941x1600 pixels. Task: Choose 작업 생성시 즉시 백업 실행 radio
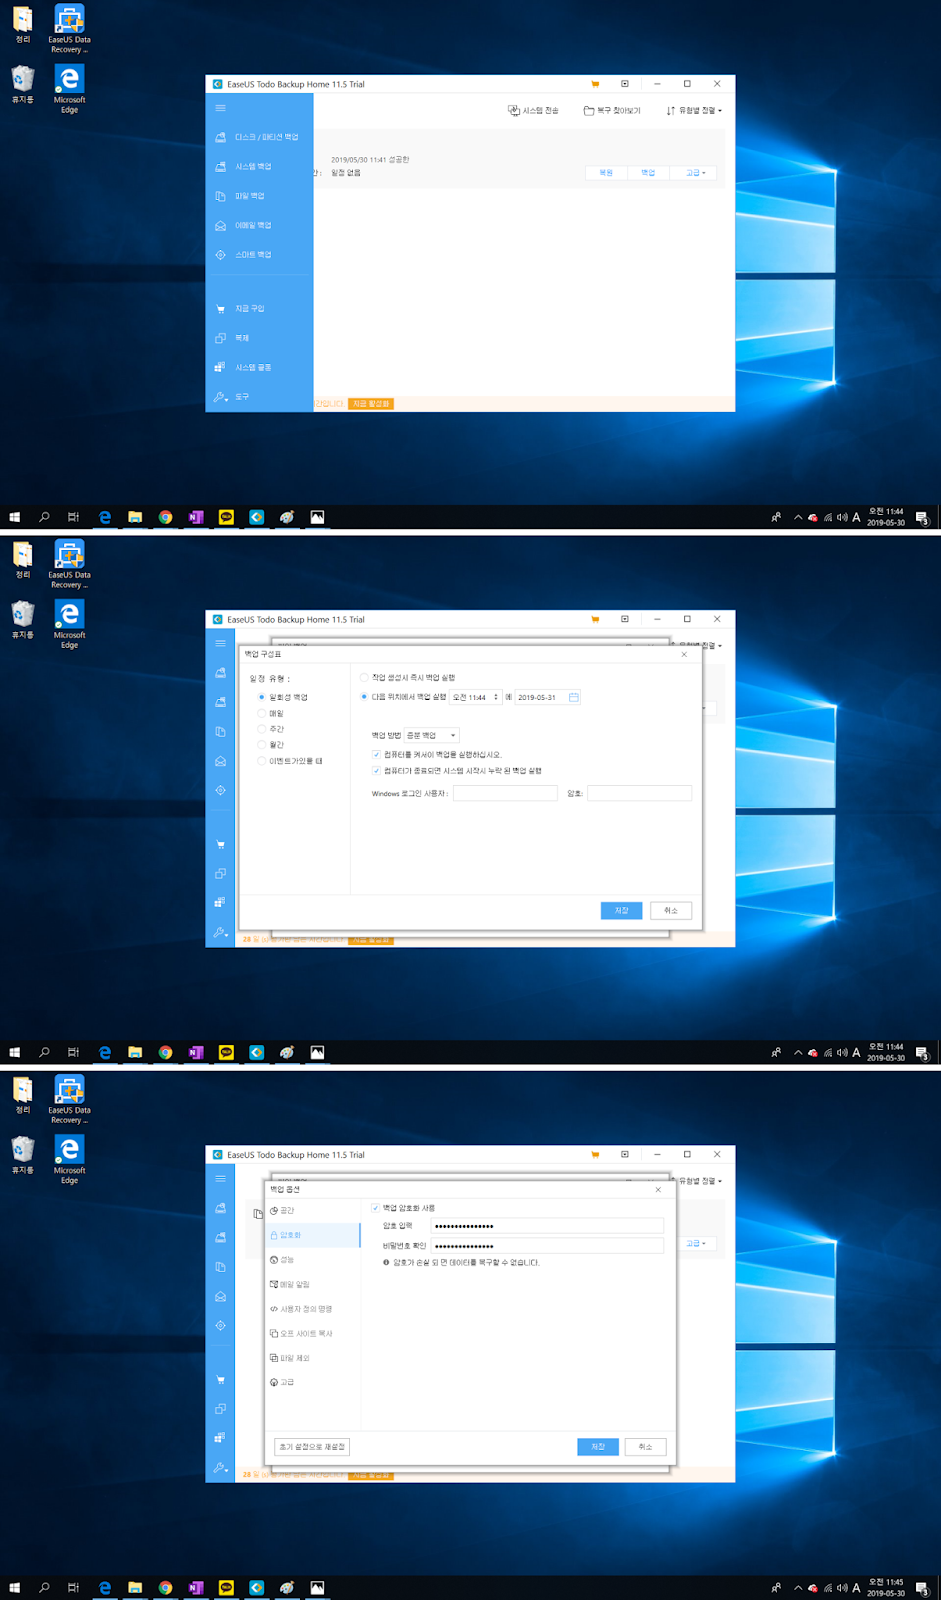coord(364,677)
